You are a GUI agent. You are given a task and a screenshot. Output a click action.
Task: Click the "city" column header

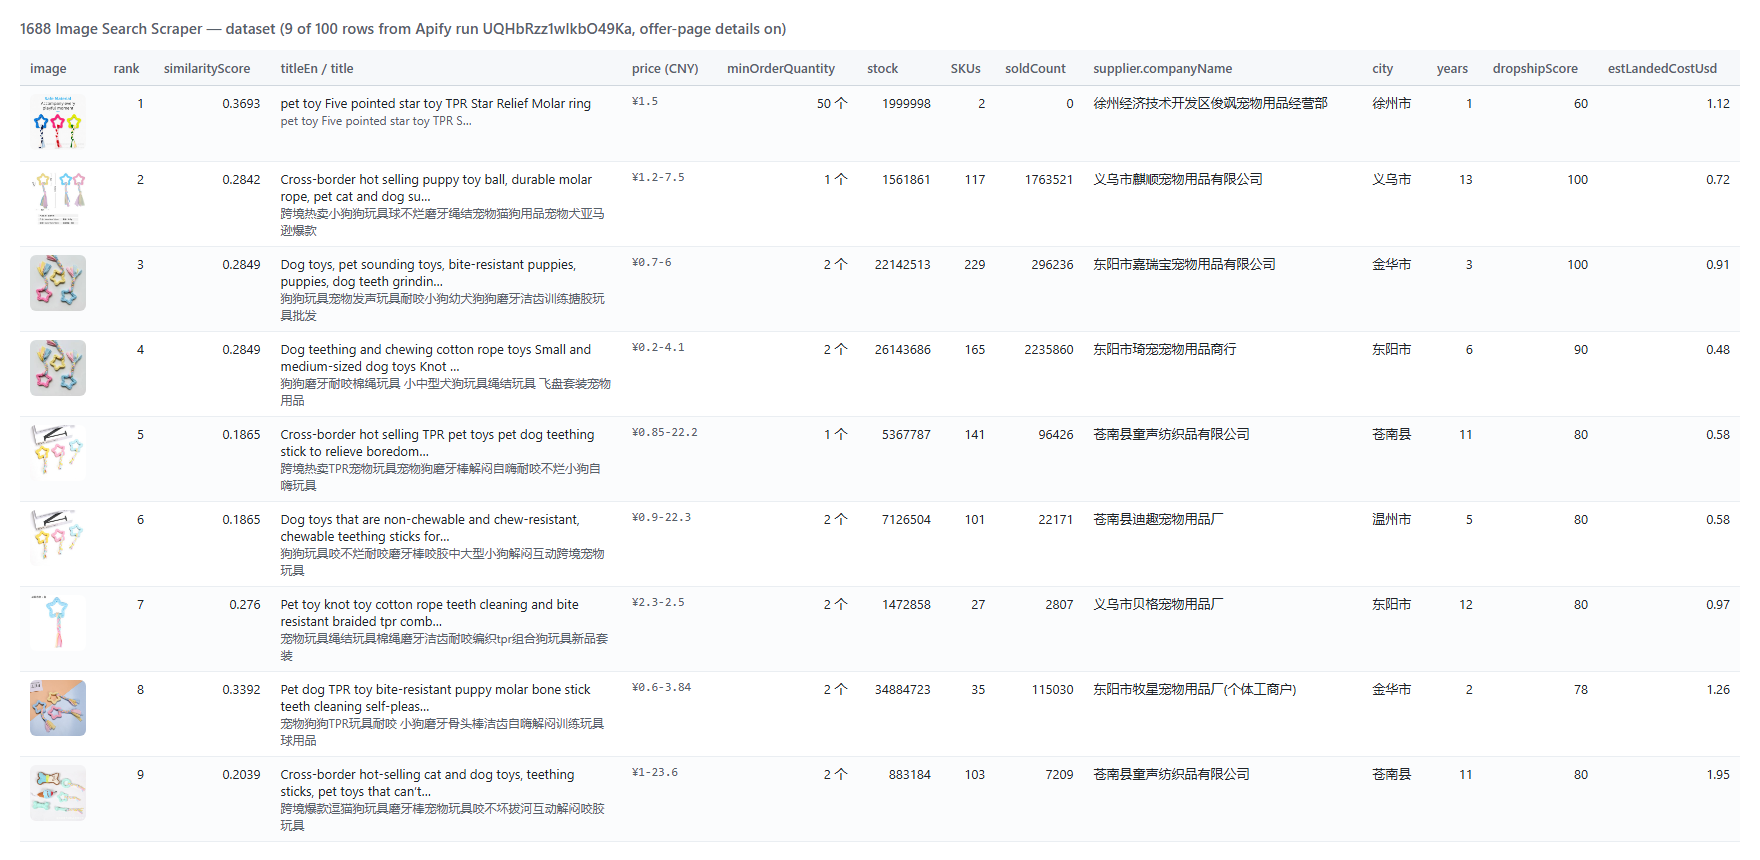1383,69
